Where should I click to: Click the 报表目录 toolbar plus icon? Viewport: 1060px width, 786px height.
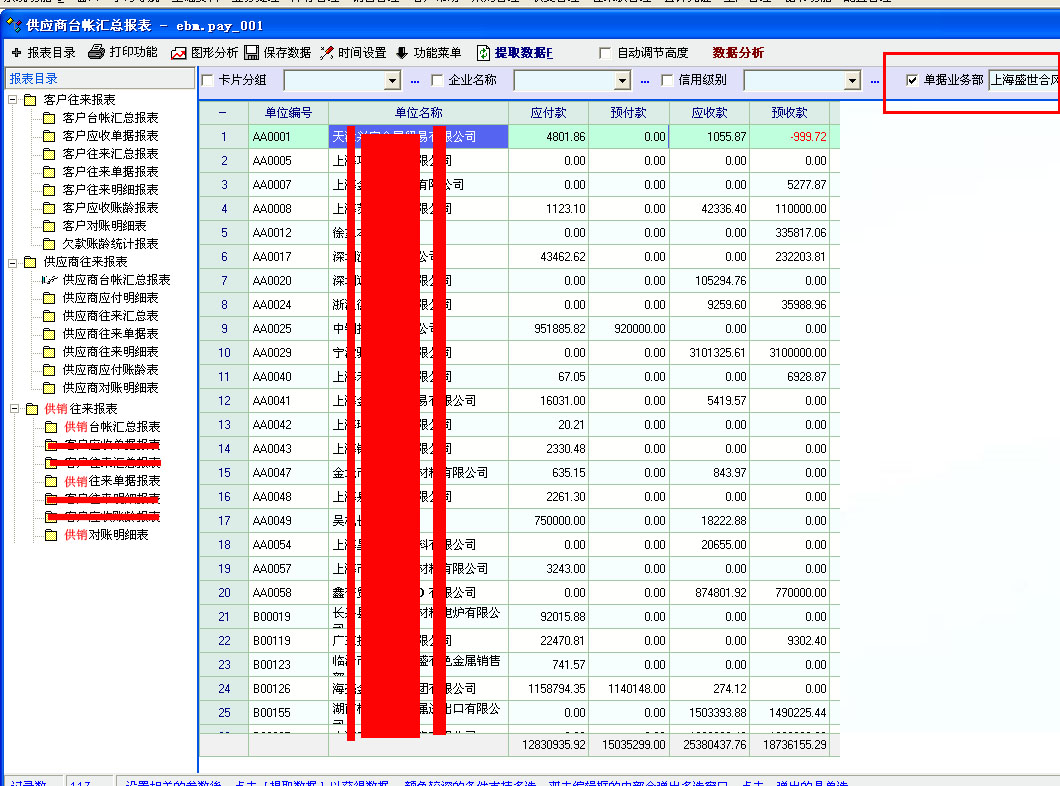(x=16, y=52)
